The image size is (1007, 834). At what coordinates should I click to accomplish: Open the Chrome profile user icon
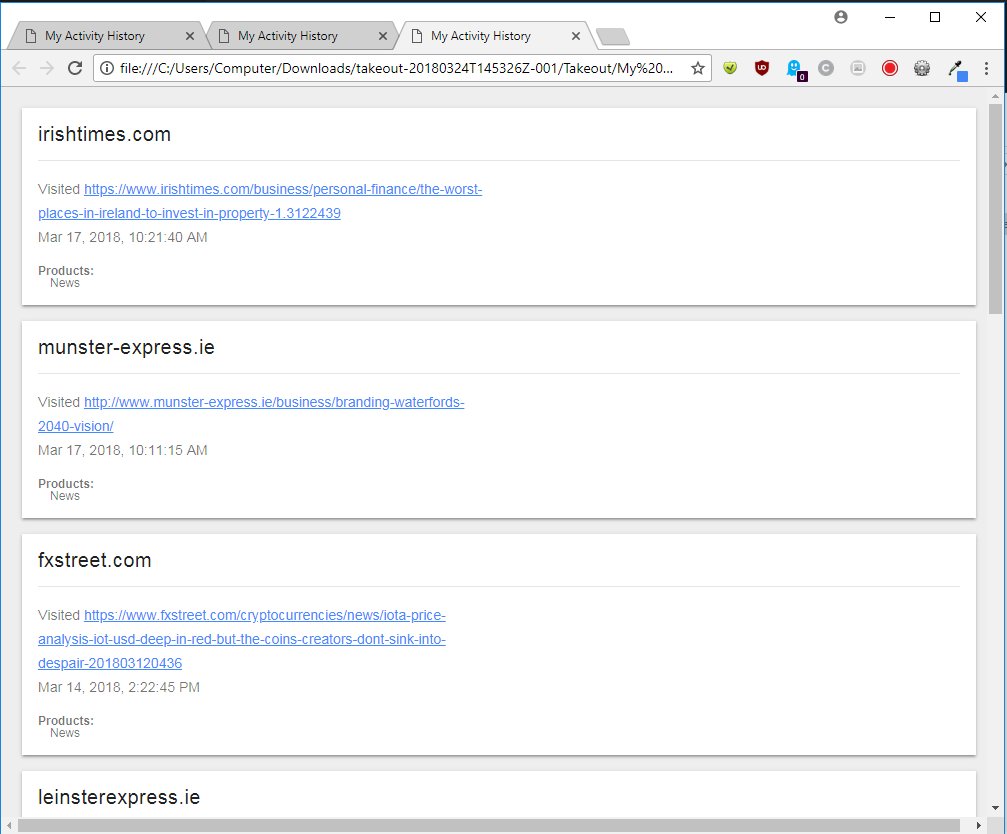pos(841,17)
